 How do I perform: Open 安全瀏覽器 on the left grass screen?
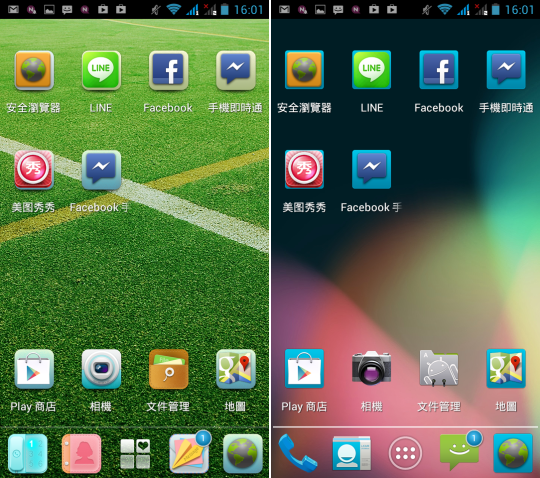tap(34, 71)
